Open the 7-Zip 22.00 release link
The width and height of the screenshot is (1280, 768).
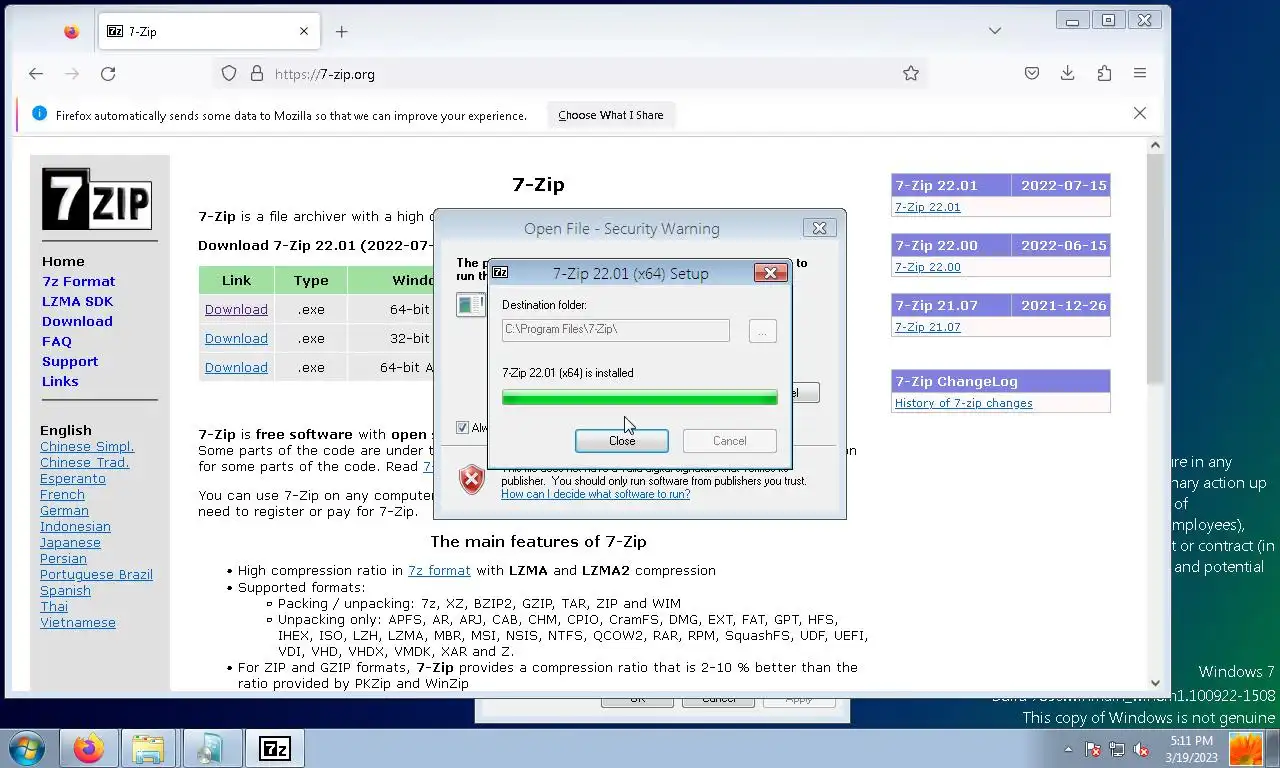(927, 267)
